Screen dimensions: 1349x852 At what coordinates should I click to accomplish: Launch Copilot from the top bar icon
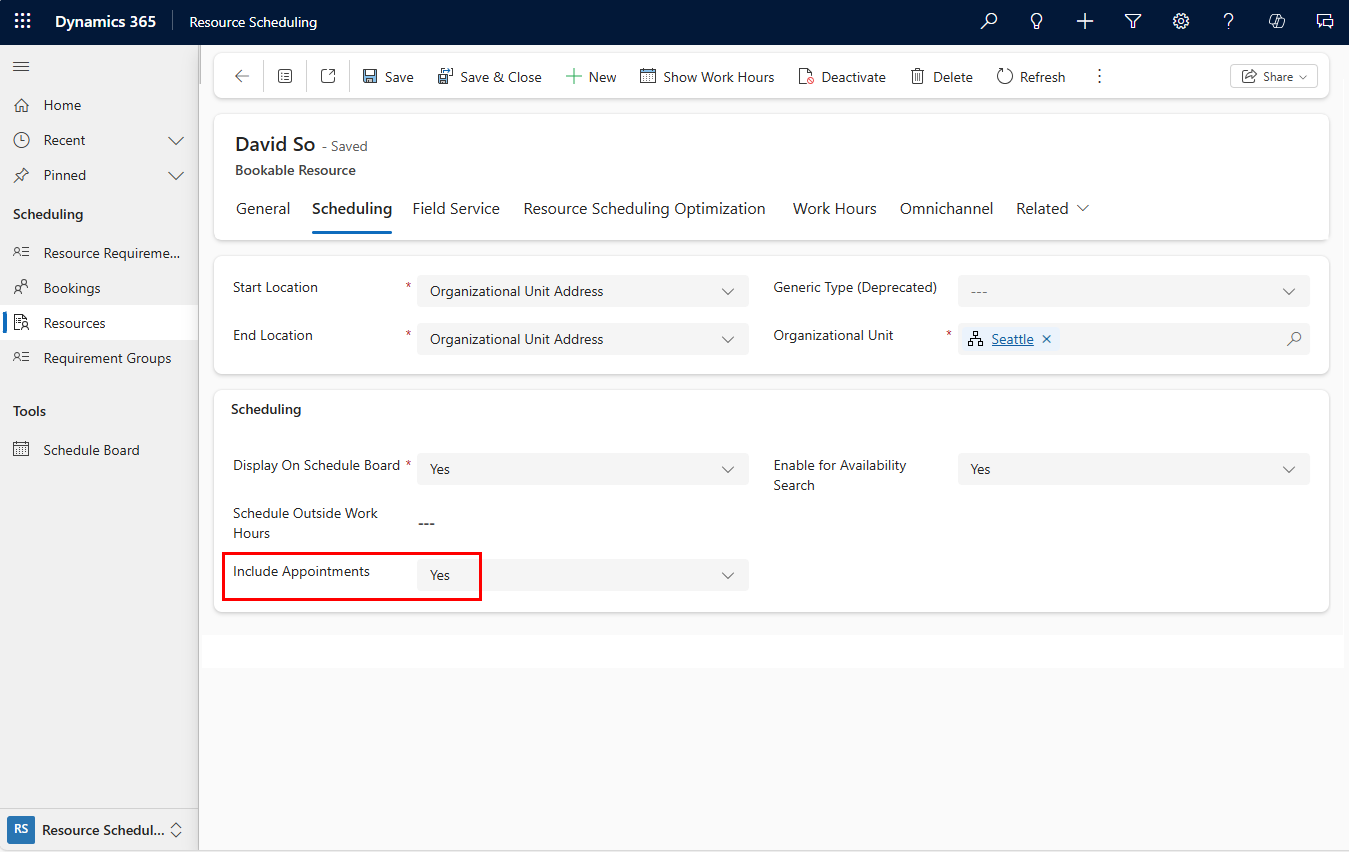tap(1276, 20)
